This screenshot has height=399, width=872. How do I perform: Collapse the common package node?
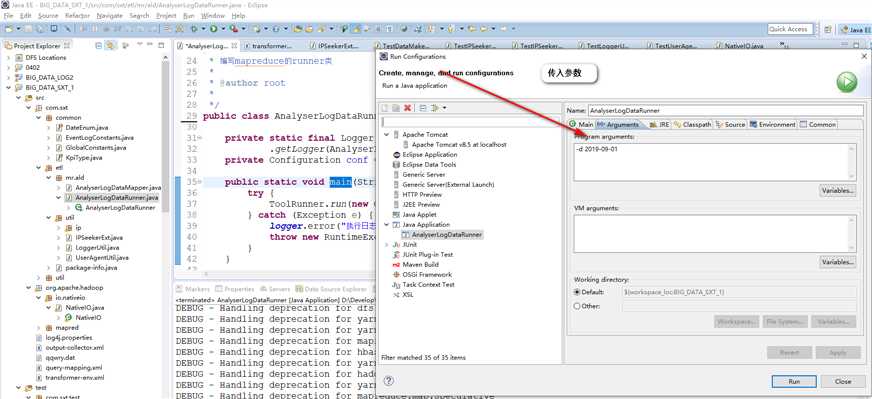[x=38, y=117]
